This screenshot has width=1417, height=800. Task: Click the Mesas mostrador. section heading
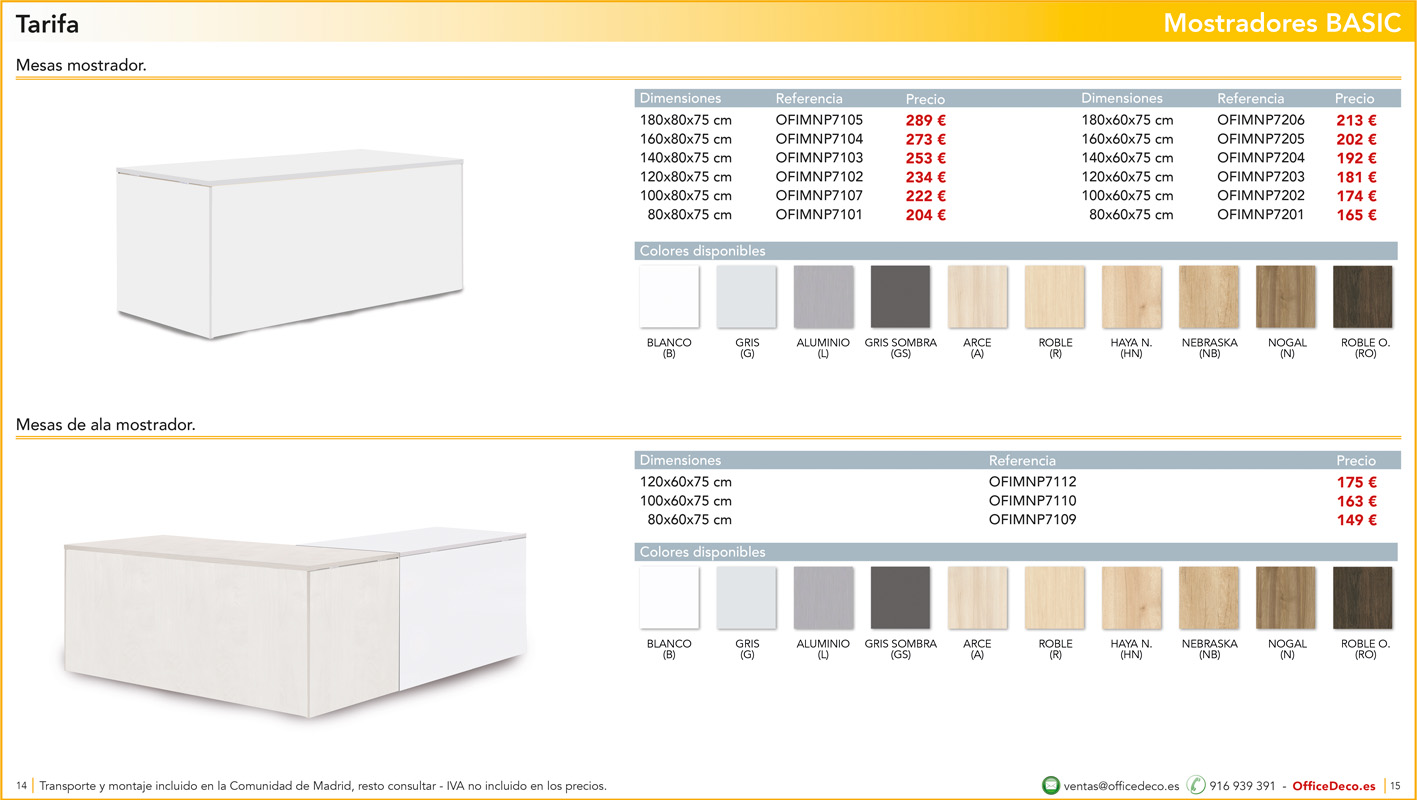click(x=82, y=66)
